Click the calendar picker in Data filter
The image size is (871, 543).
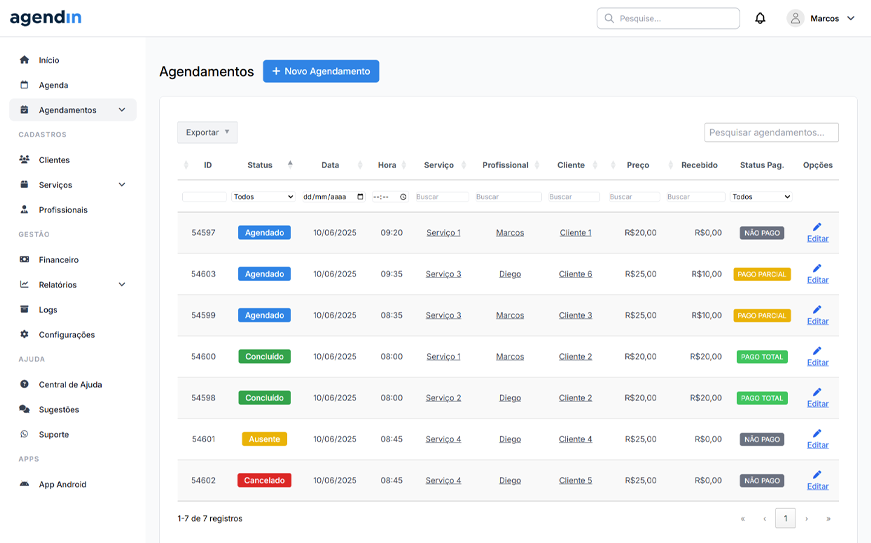pyautogui.click(x=360, y=197)
